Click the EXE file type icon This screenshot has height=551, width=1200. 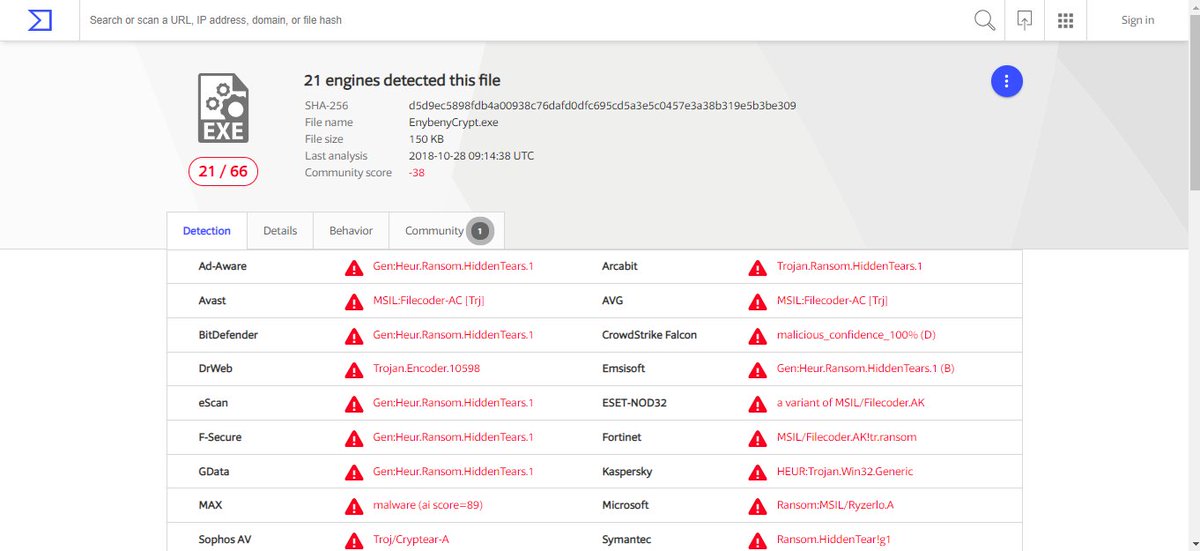click(222, 108)
